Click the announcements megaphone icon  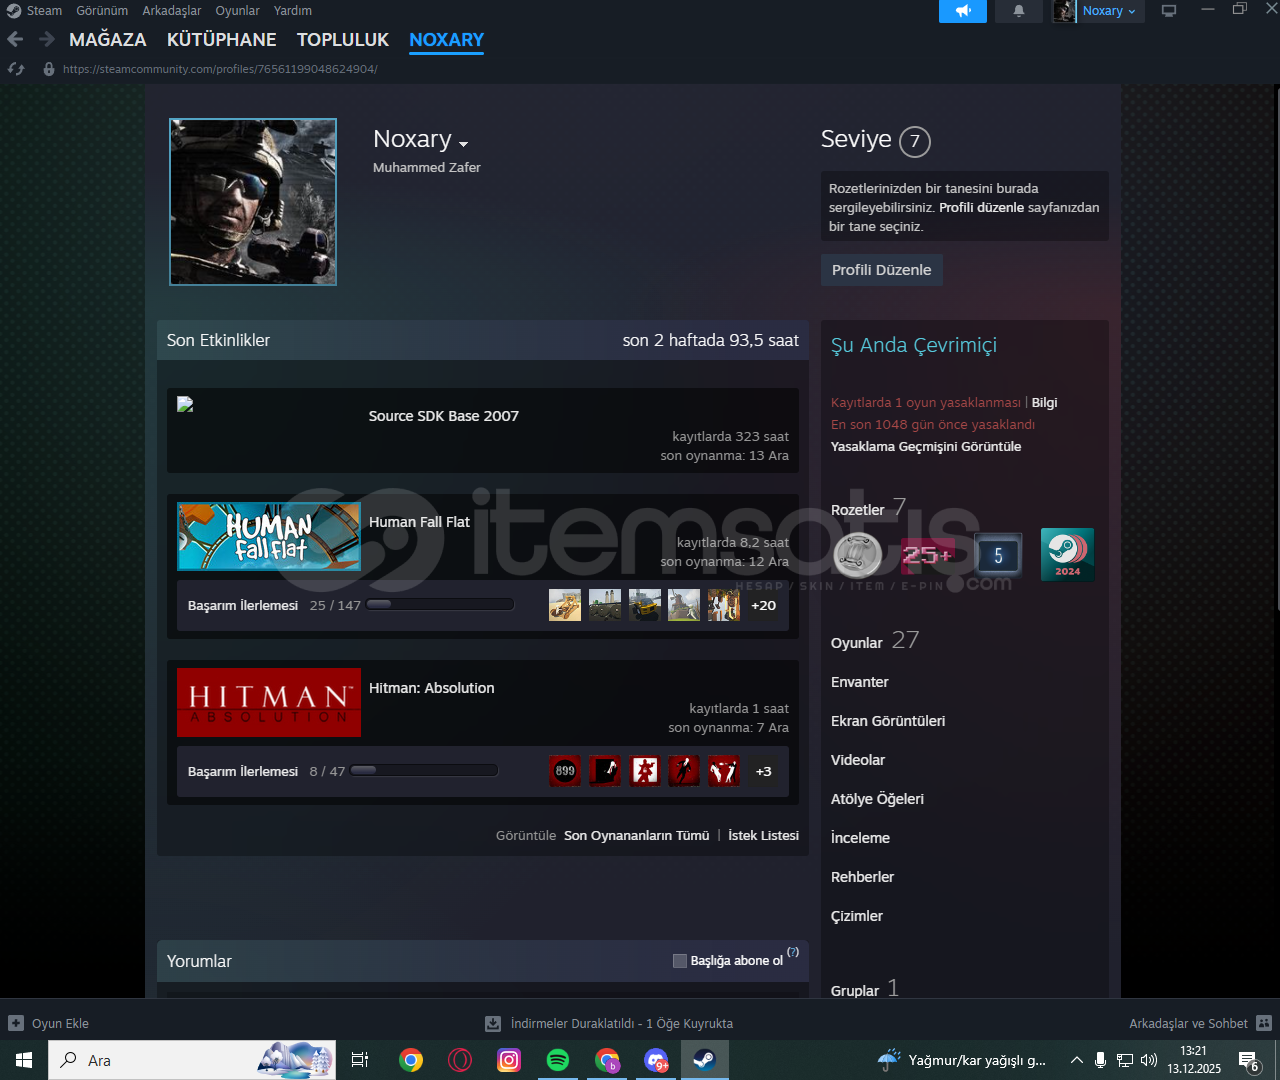(x=962, y=11)
